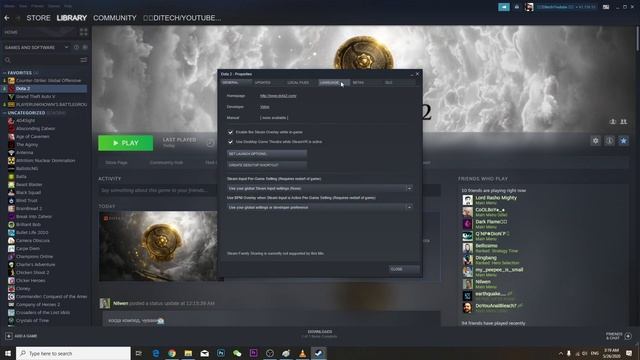Open the Steam Input Per-Game Setting dropdown
Screen dimensions: 640x360
[x=320, y=188]
